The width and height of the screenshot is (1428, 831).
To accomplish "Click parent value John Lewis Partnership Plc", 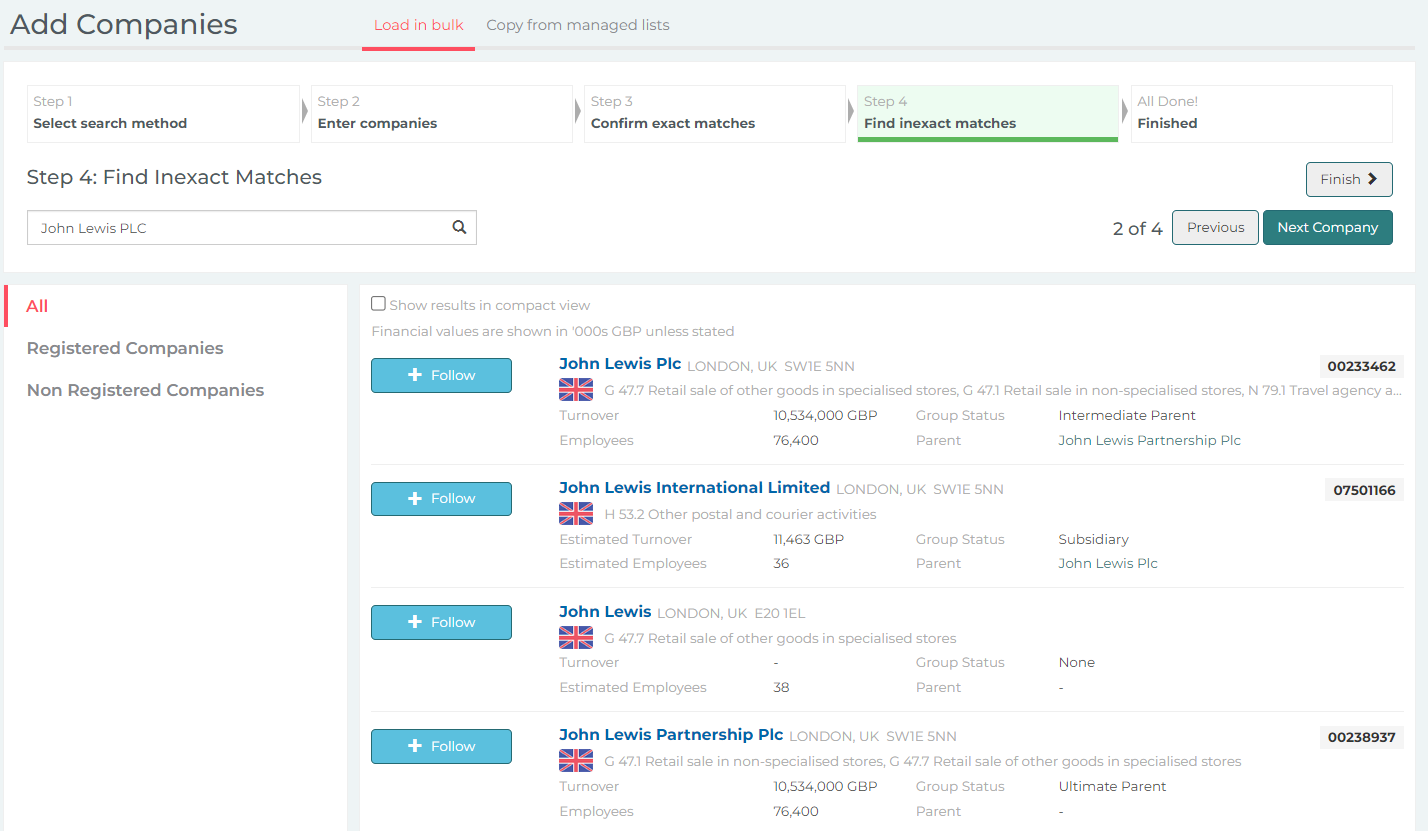I will coord(1149,440).
